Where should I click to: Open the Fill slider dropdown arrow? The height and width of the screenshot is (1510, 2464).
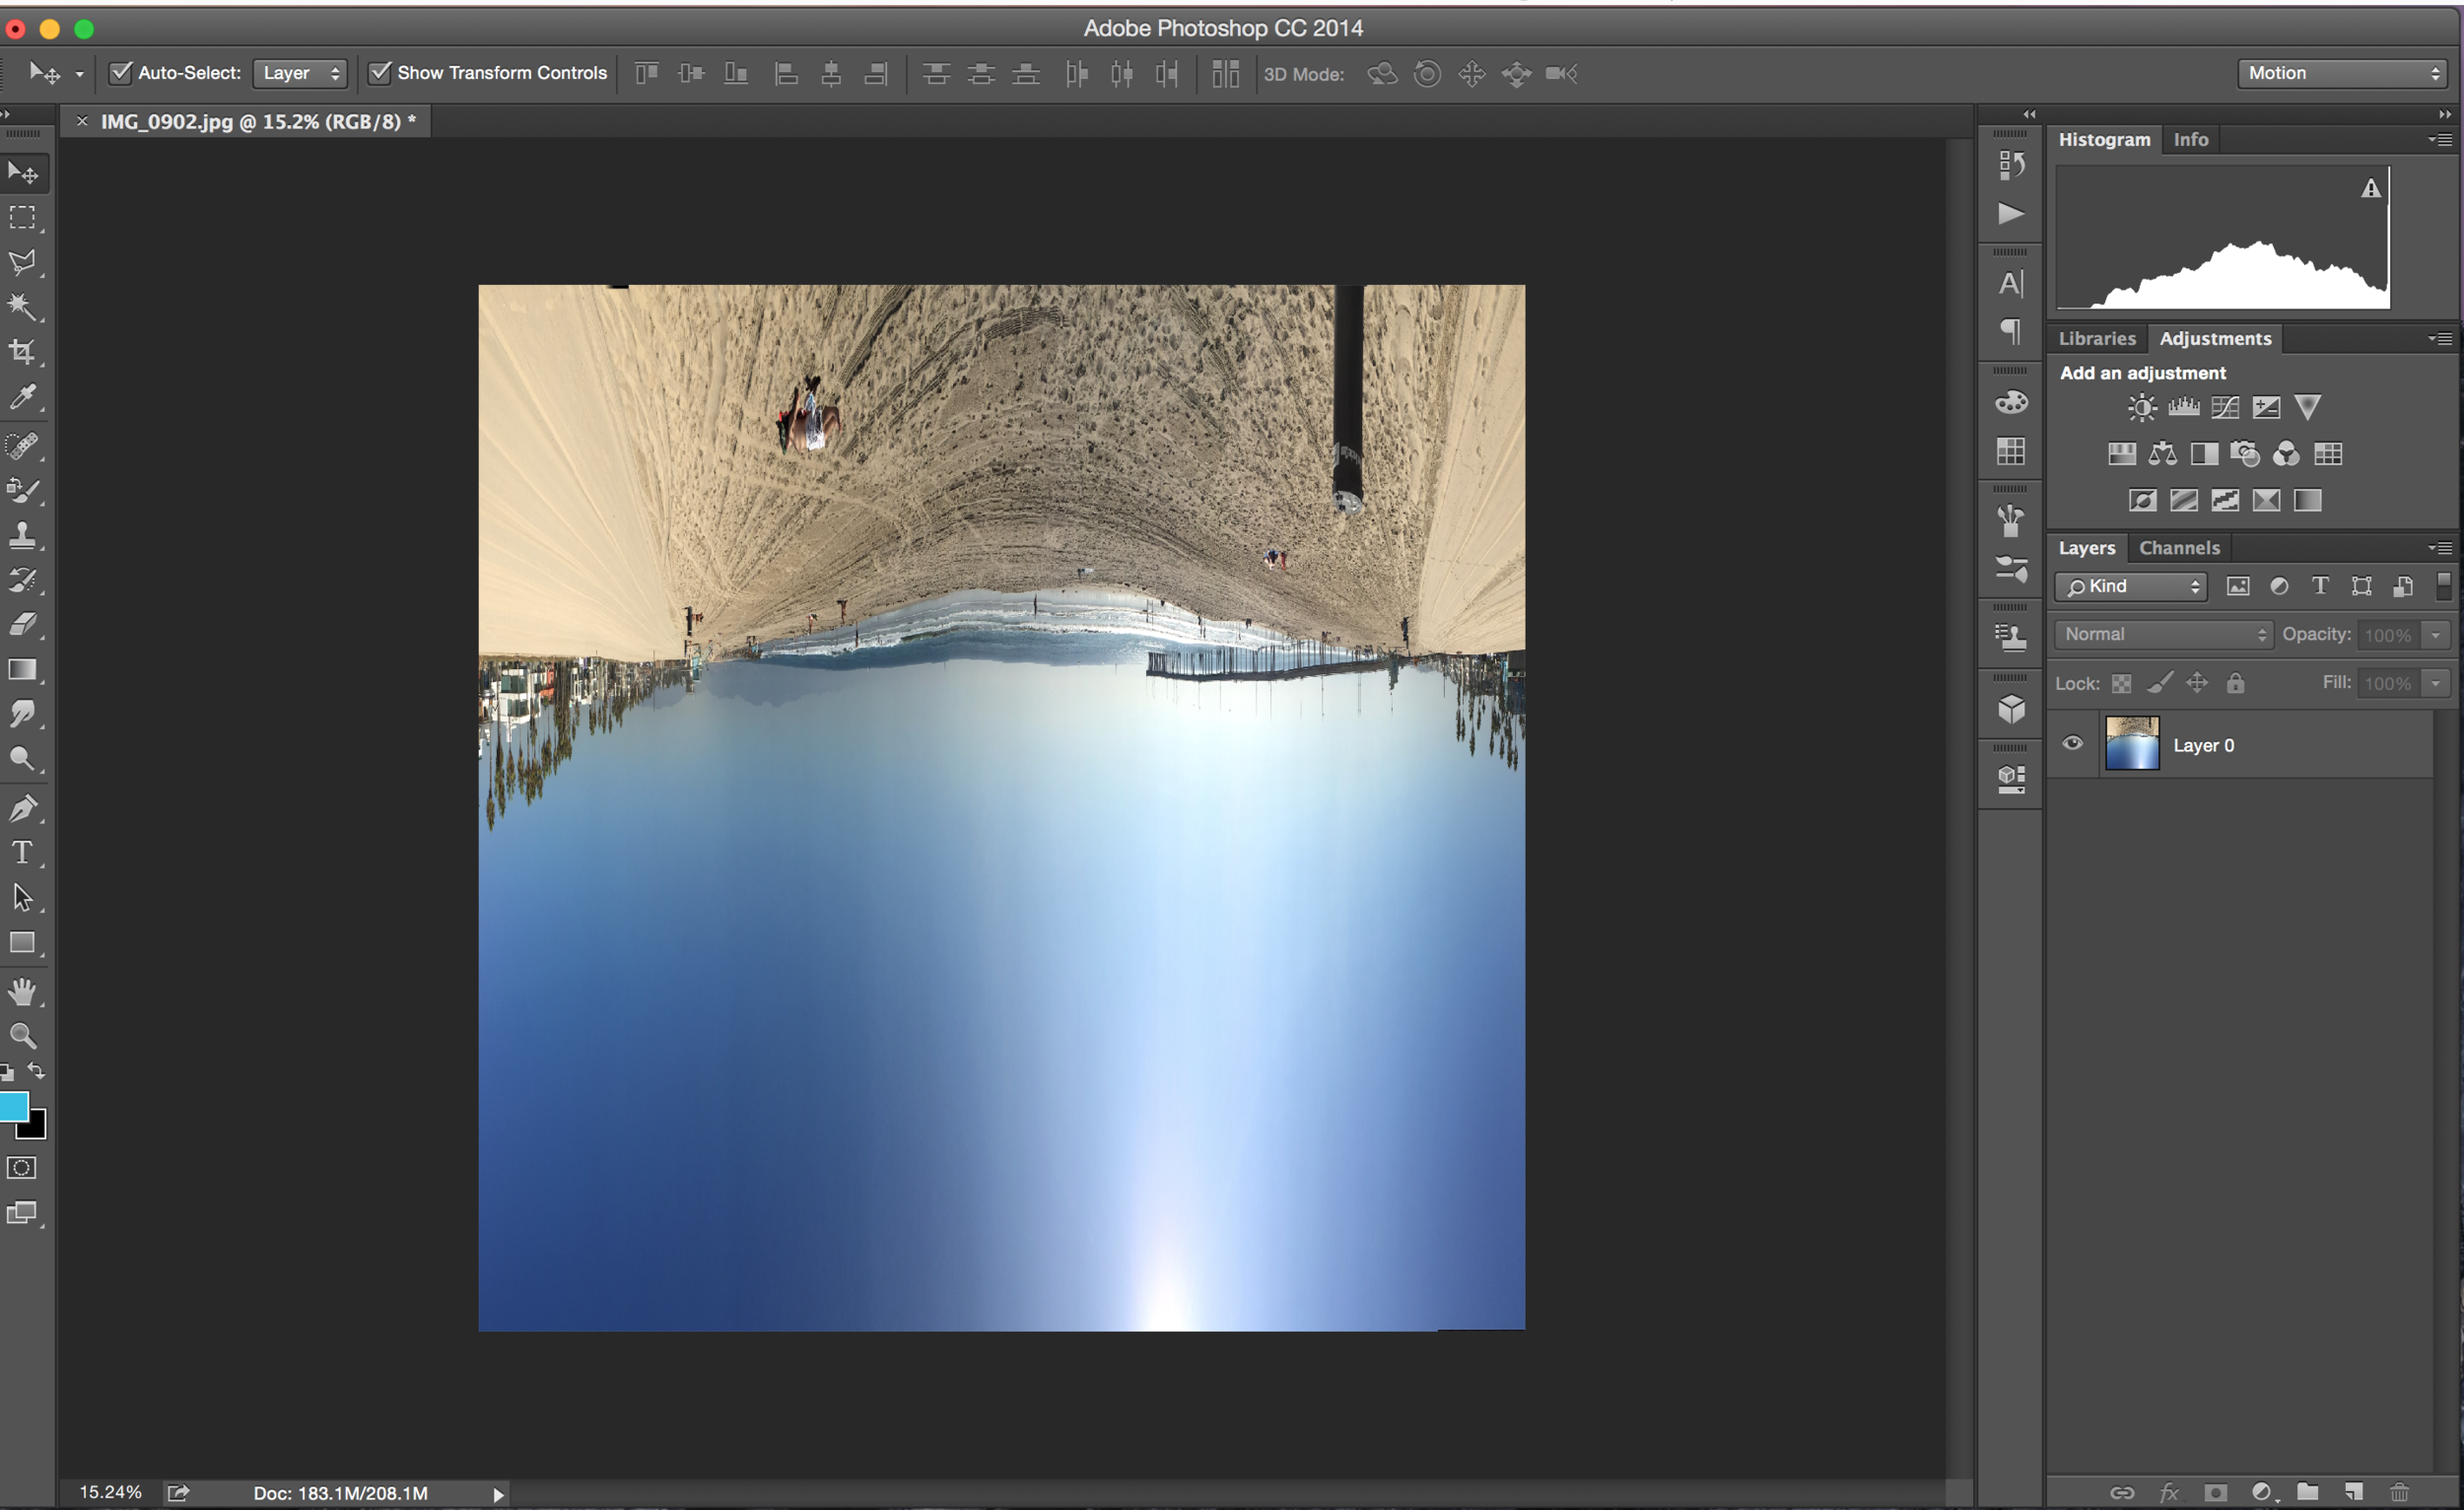pos(2436,683)
